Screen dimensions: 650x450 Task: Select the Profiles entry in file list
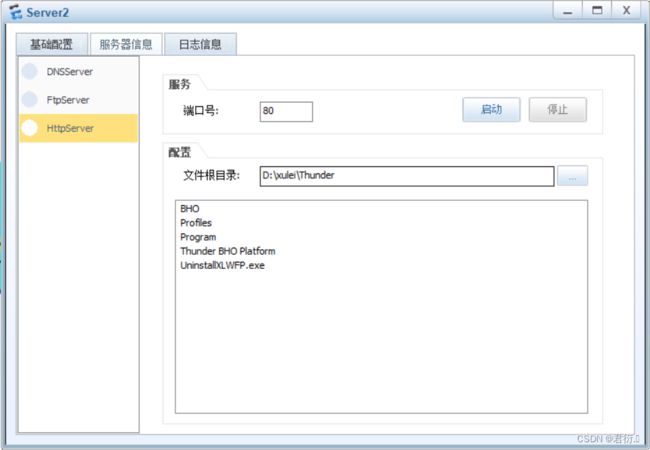(196, 223)
